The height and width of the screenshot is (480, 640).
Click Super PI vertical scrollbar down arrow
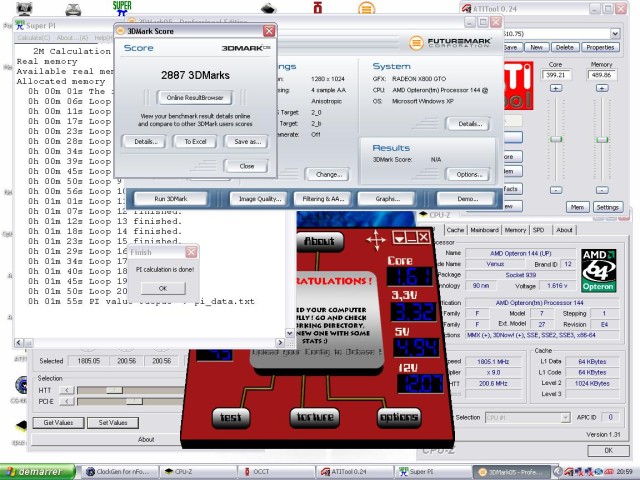coord(289,333)
